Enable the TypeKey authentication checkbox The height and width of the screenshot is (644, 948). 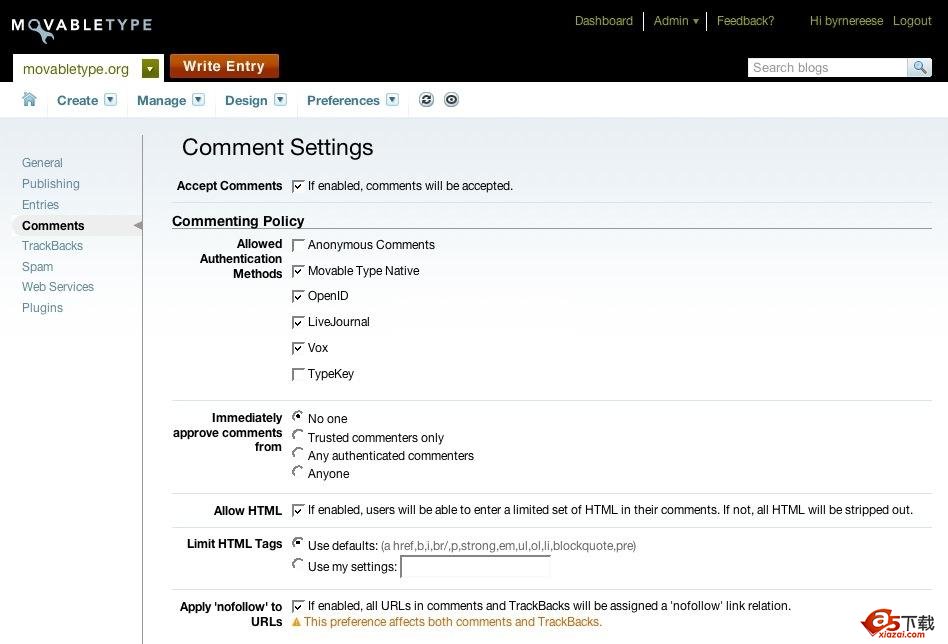(x=298, y=374)
